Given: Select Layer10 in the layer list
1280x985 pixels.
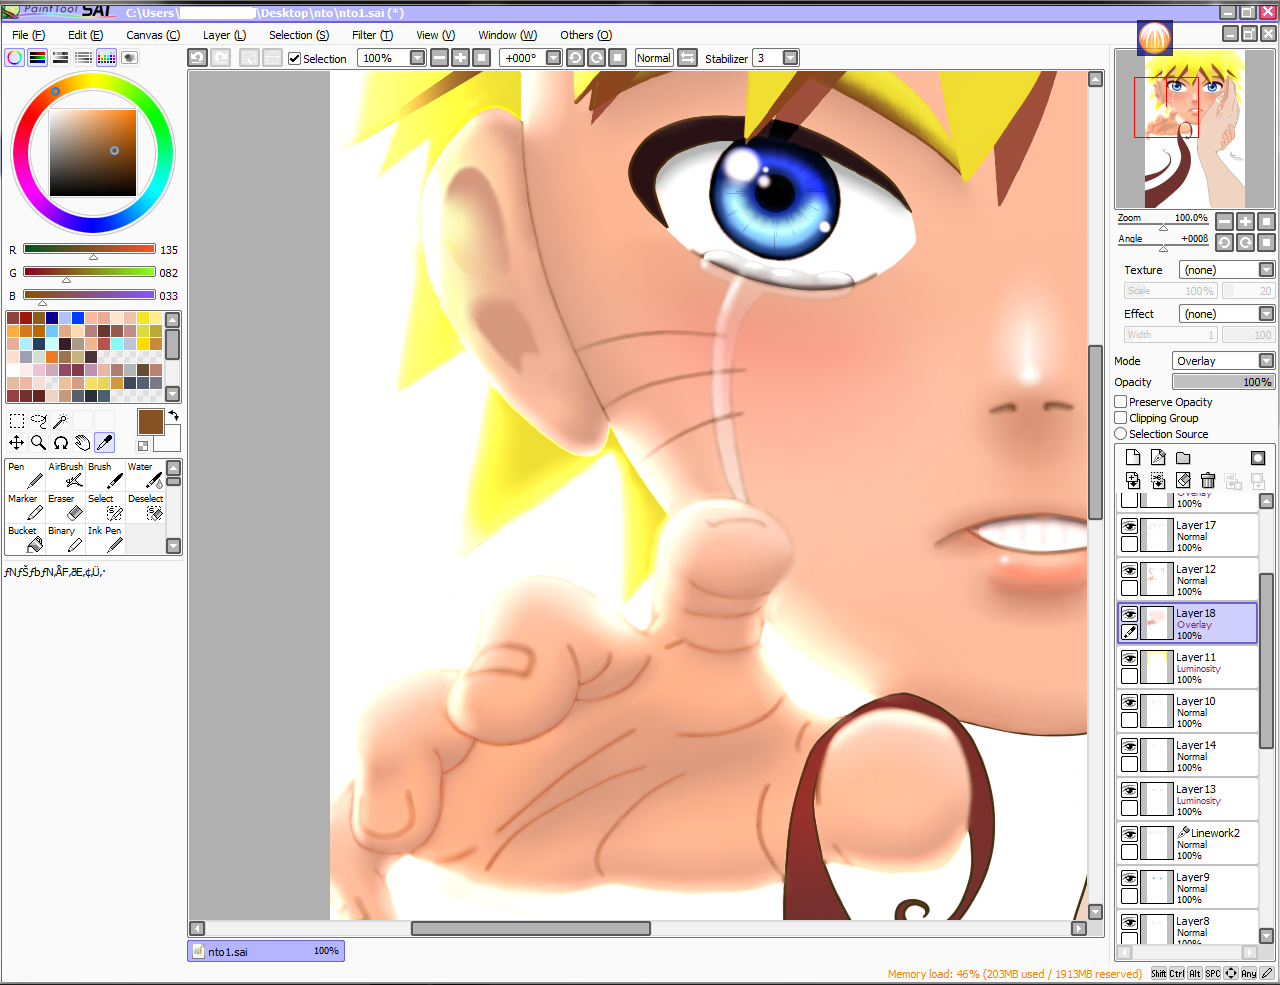Looking at the screenshot, I should tap(1187, 712).
